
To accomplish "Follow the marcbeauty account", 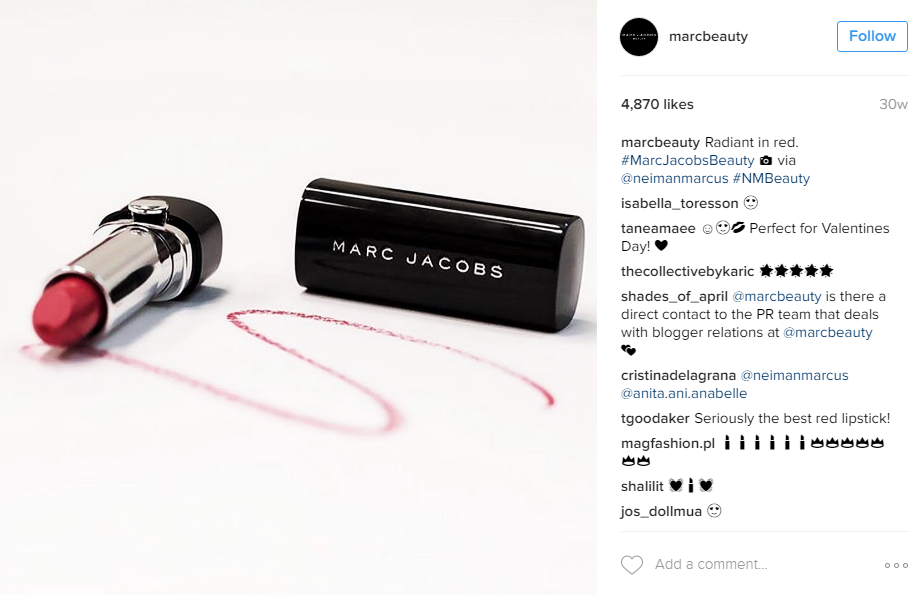I will (872, 36).
